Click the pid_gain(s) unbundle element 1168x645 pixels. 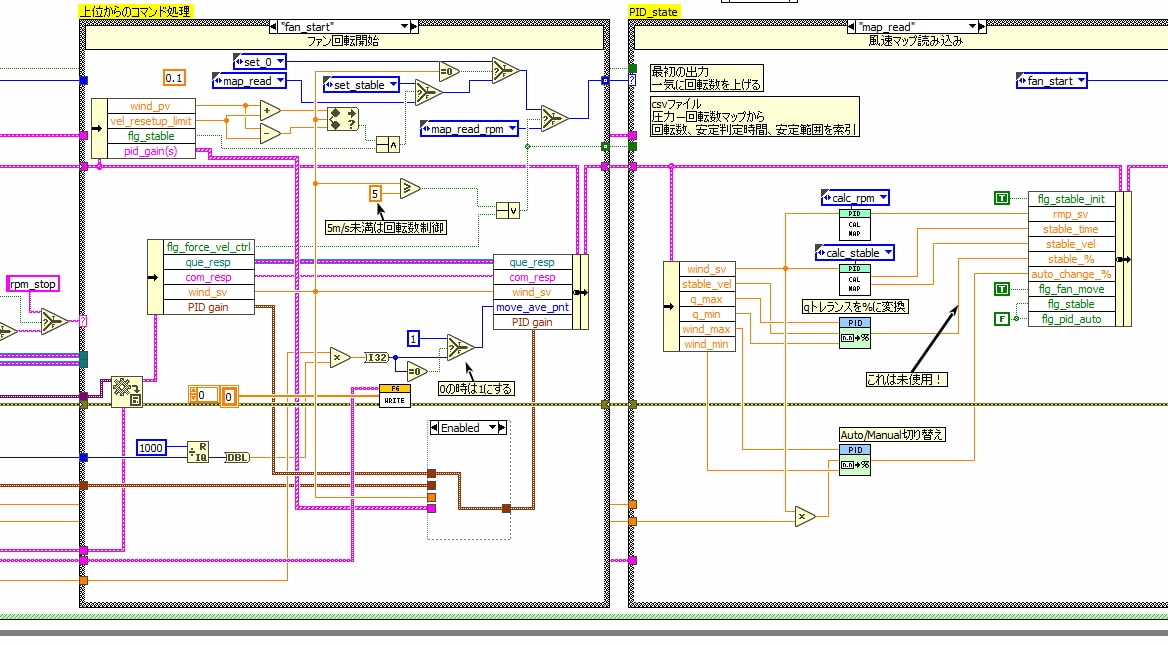coord(151,150)
